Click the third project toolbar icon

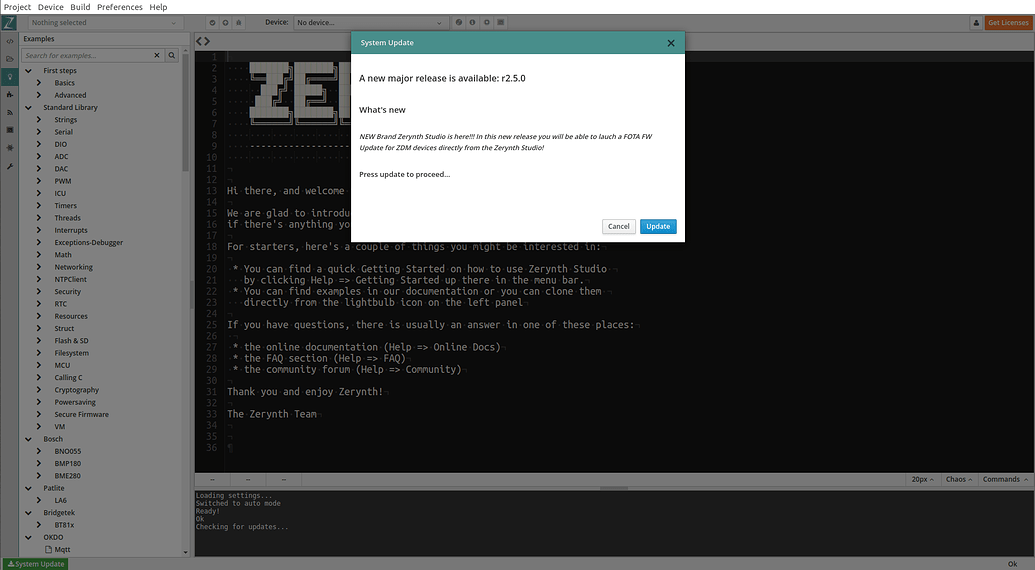(238, 22)
